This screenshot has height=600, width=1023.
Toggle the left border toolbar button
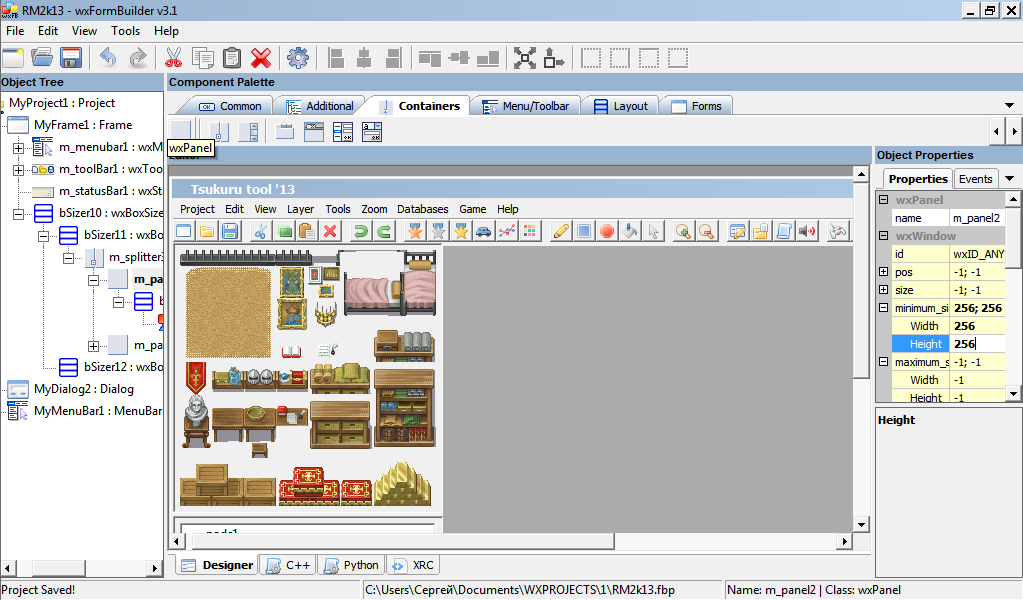coord(592,58)
